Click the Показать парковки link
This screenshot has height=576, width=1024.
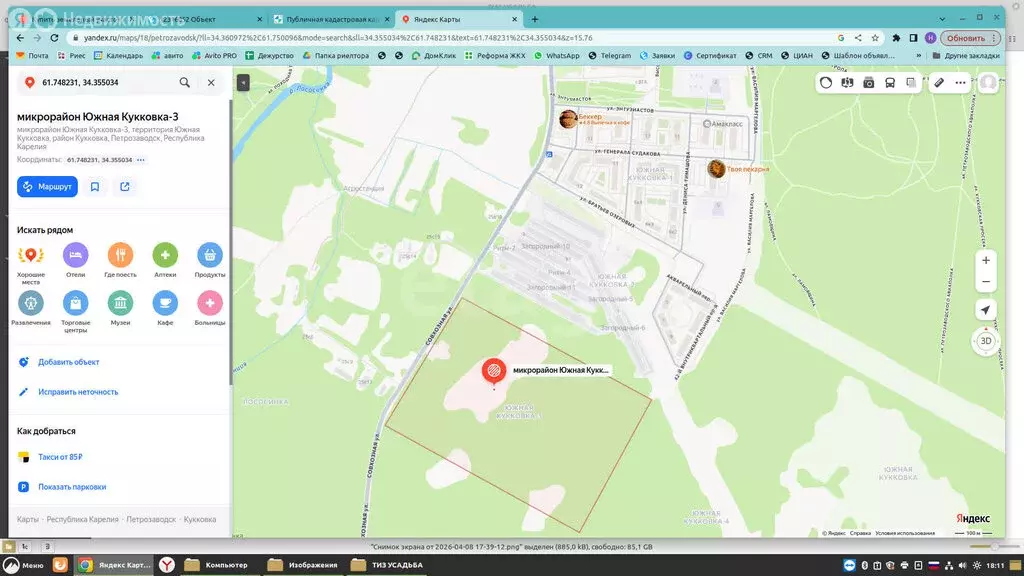click(x=72, y=487)
